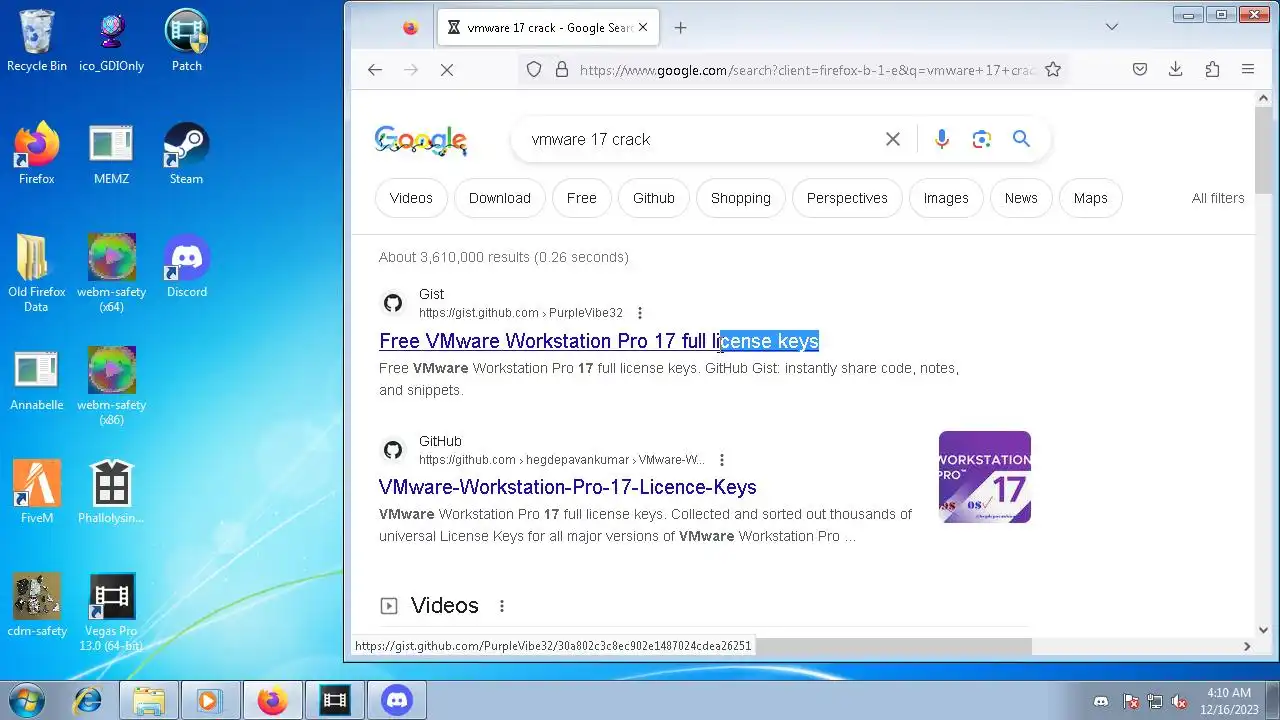Open the All filters option
The width and height of the screenshot is (1280, 720).
[1218, 198]
